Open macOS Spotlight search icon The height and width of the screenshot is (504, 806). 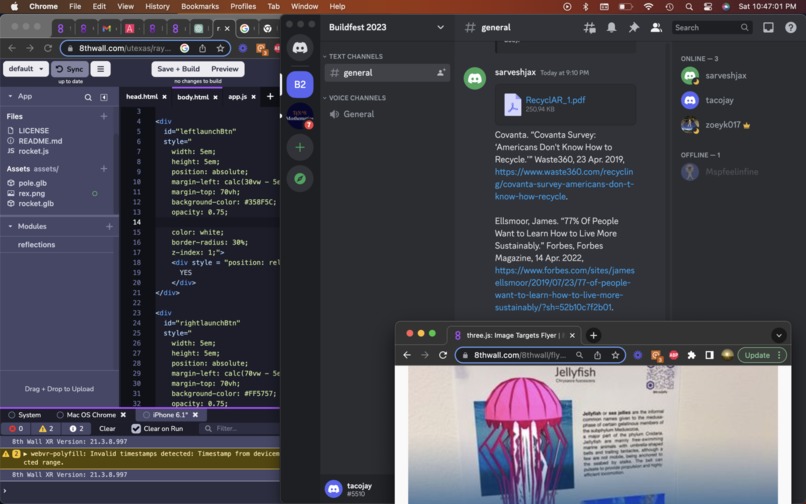click(689, 7)
